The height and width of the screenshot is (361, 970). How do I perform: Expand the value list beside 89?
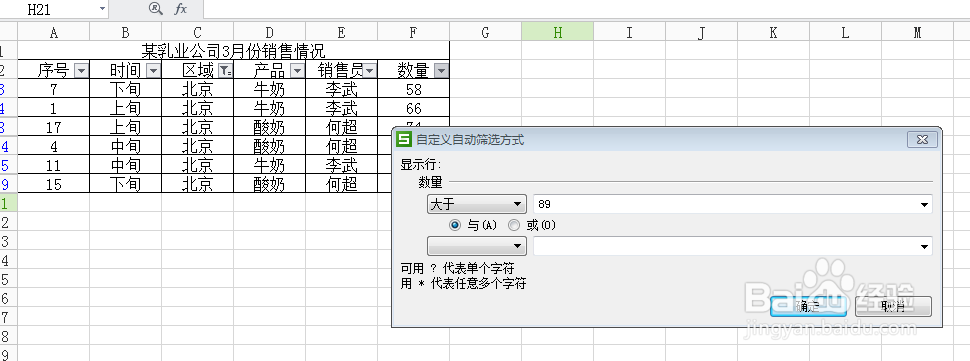924,205
